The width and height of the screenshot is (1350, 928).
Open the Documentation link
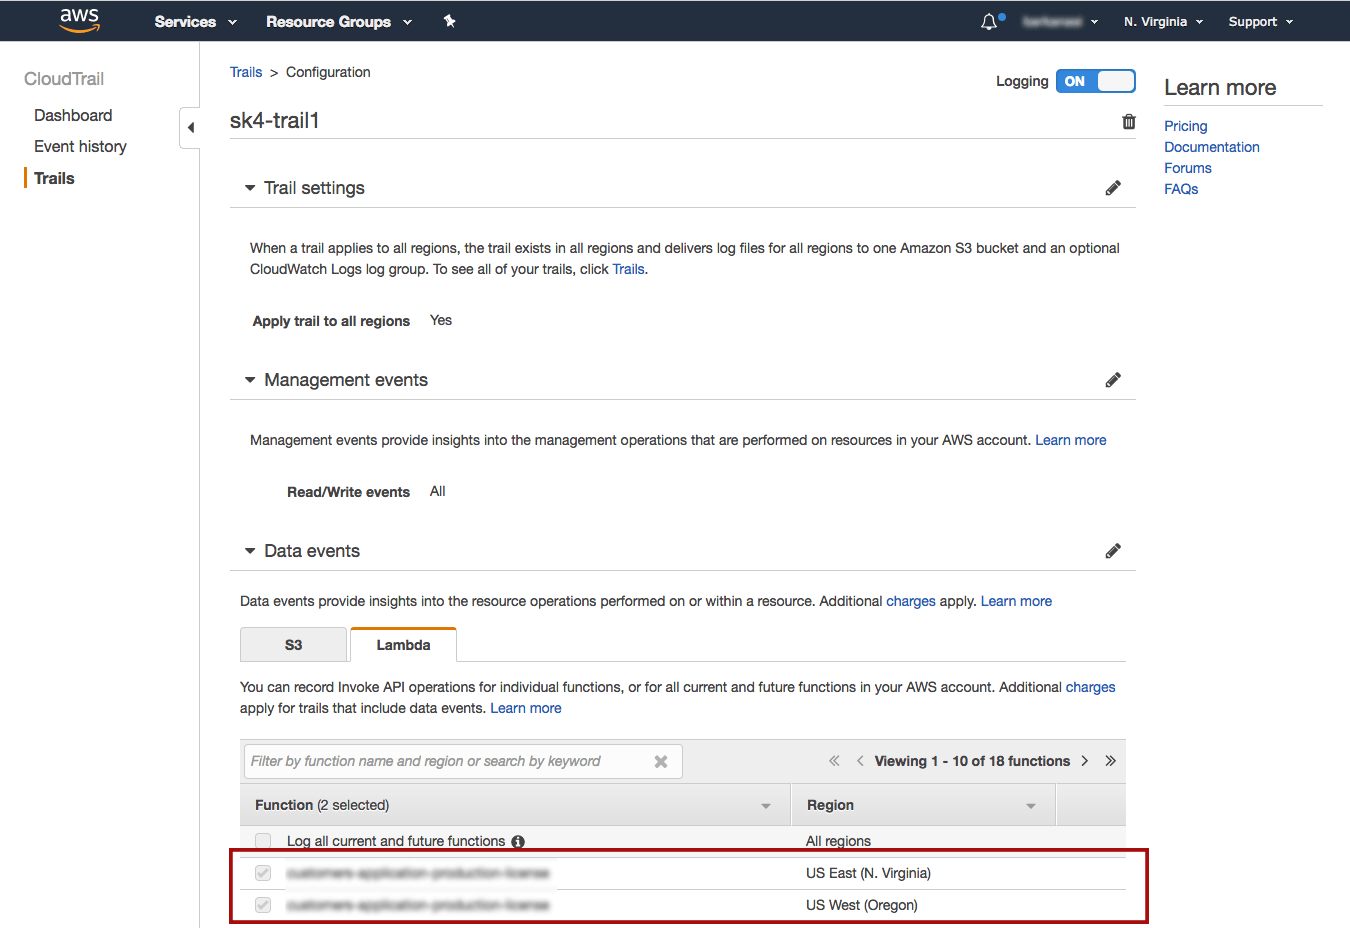coord(1212,147)
